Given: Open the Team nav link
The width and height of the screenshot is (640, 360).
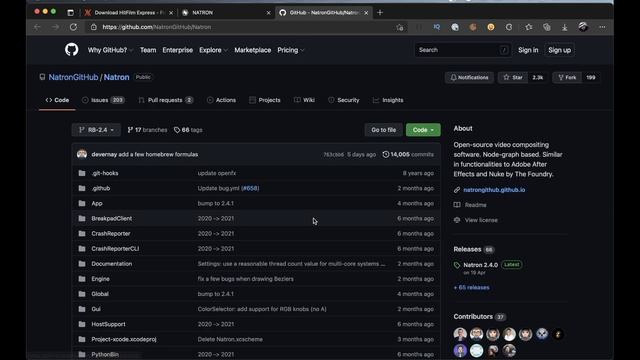Looking at the screenshot, I should tap(148, 50).
